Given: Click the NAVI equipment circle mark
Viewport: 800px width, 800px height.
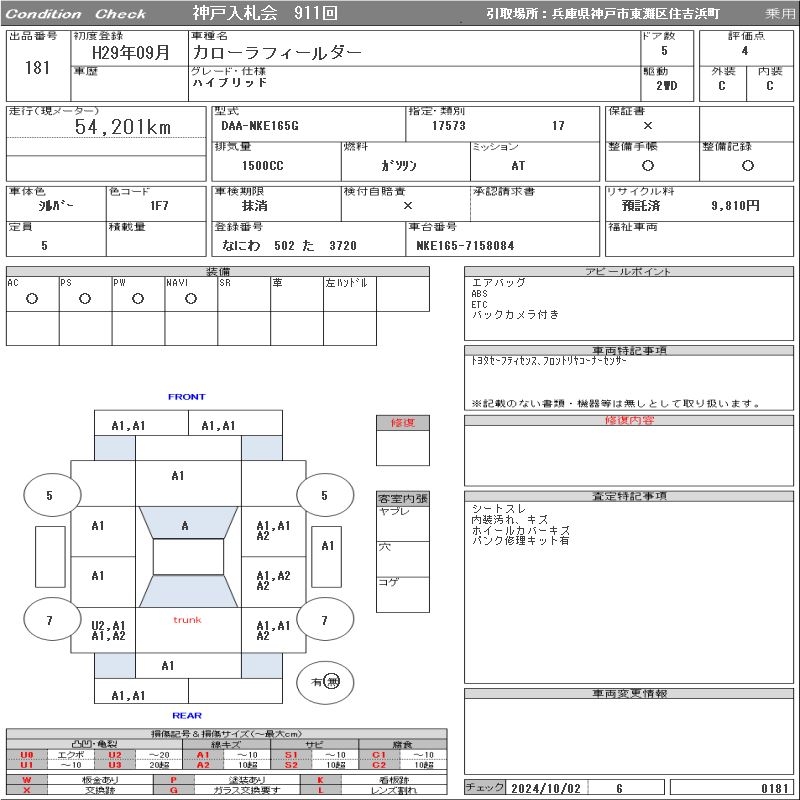Looking at the screenshot, I should point(191,299).
